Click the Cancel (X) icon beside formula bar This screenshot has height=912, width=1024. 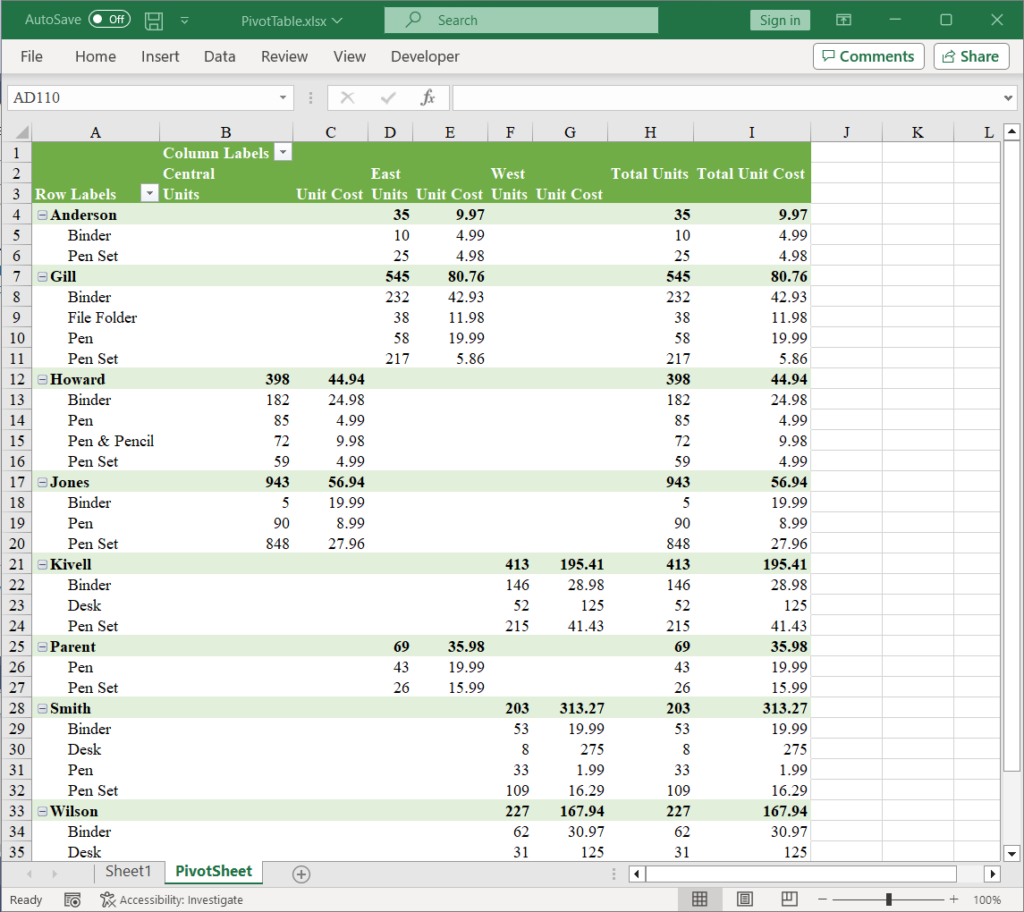[x=348, y=97]
